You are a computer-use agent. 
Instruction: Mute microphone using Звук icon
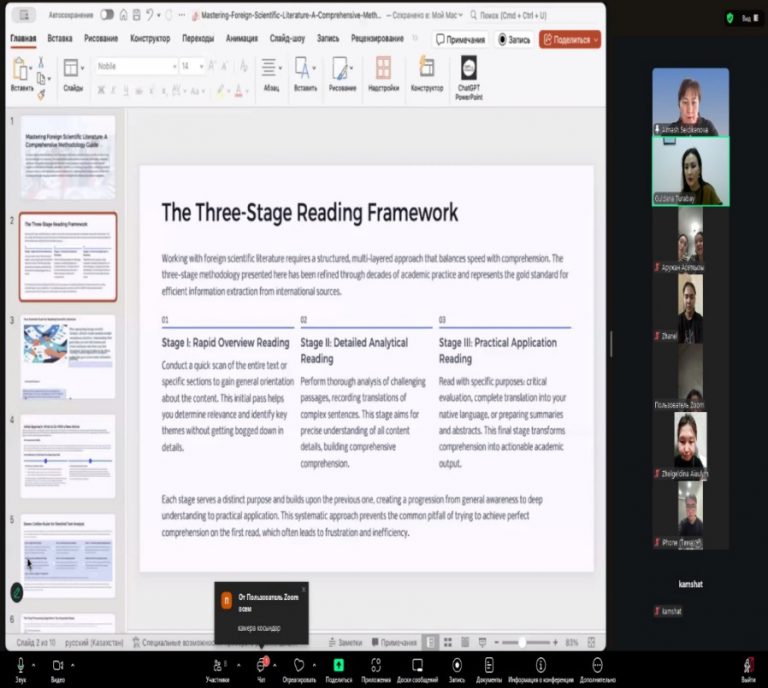pos(20,665)
